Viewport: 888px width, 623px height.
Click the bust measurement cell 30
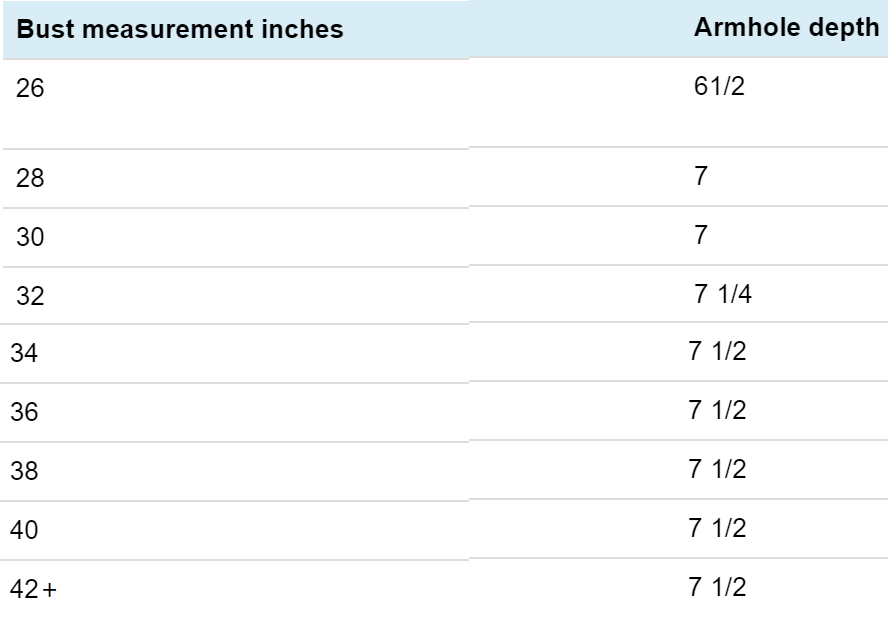tap(32, 237)
